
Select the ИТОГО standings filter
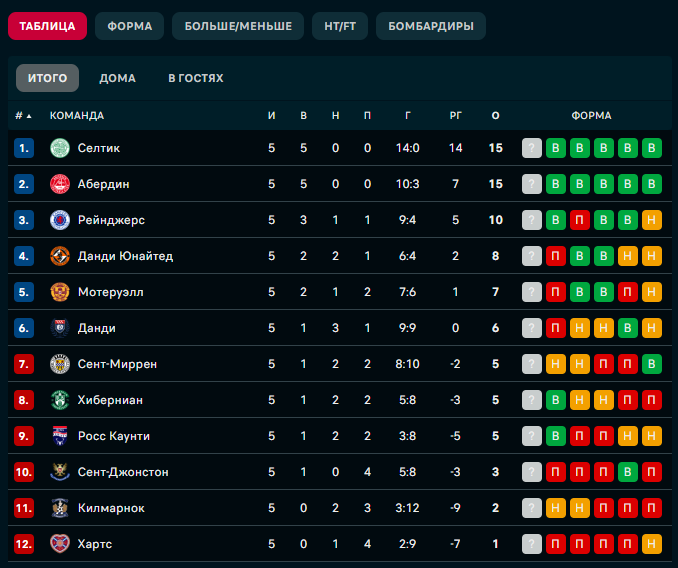(48, 78)
